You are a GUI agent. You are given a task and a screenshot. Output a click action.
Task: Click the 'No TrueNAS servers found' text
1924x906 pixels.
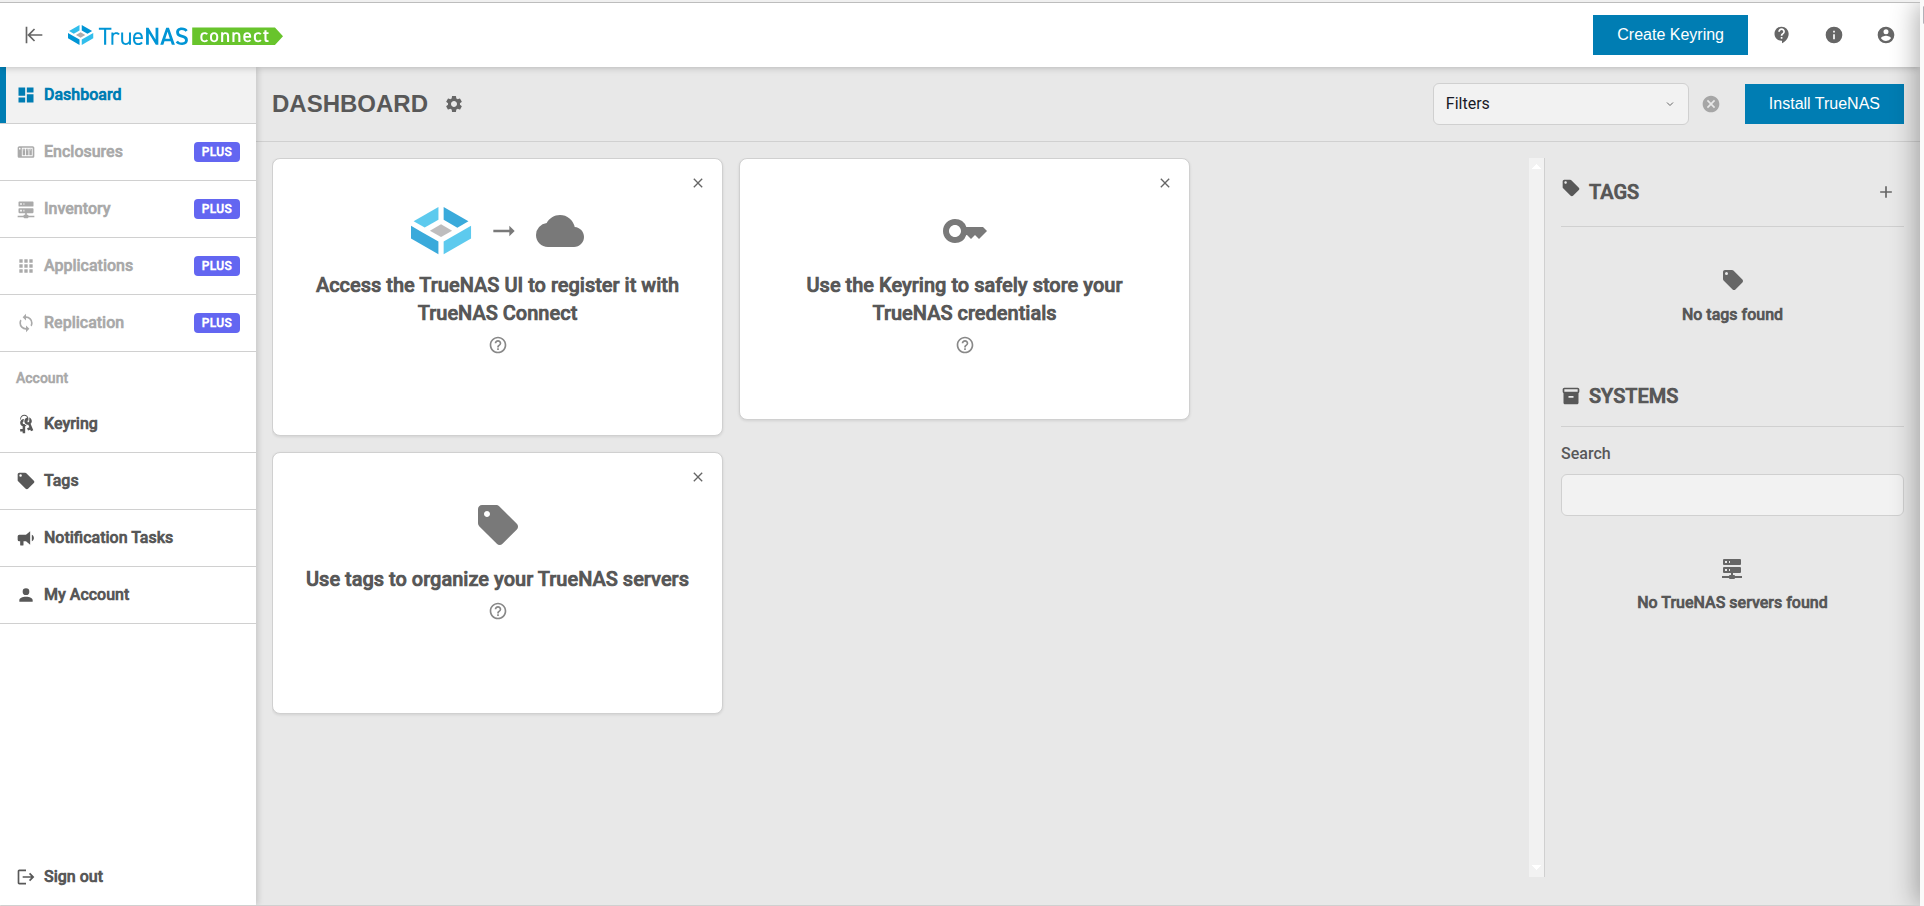[x=1732, y=603]
